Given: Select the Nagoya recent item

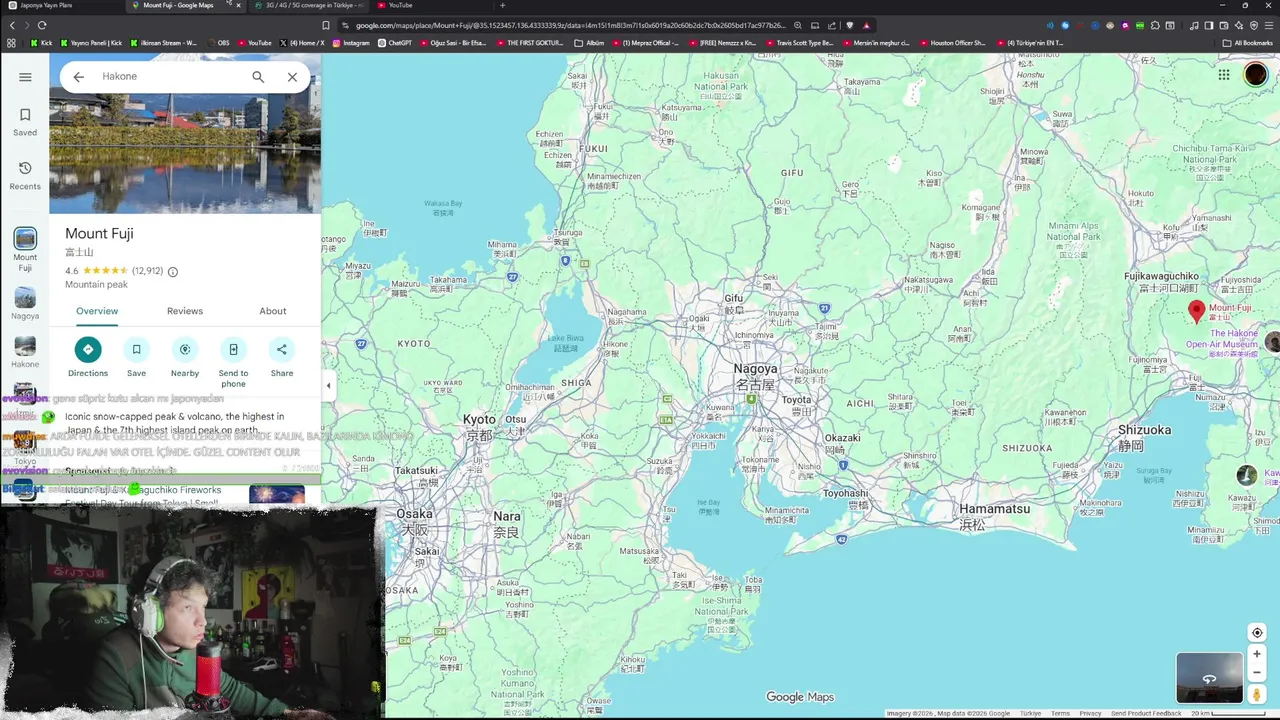Looking at the screenshot, I should [x=25, y=304].
